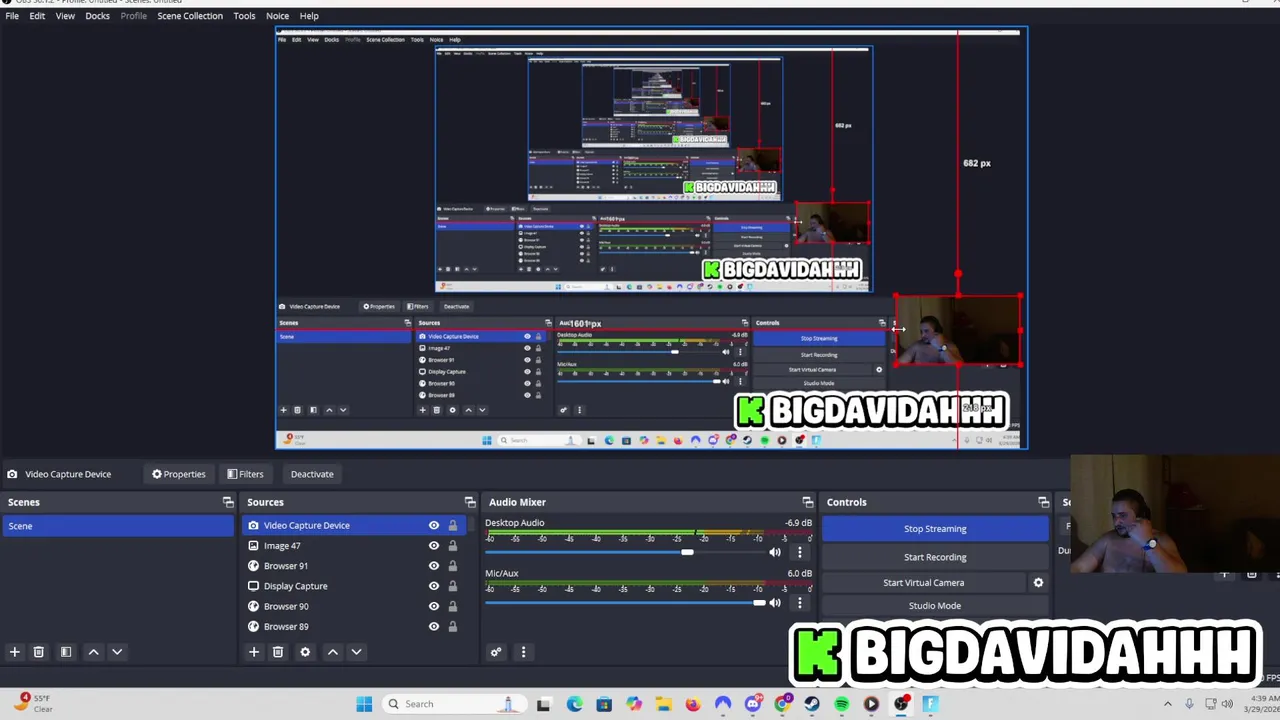Toggle visibility of Browser 91
Viewport: 1280px width, 720px height.
(x=434, y=566)
